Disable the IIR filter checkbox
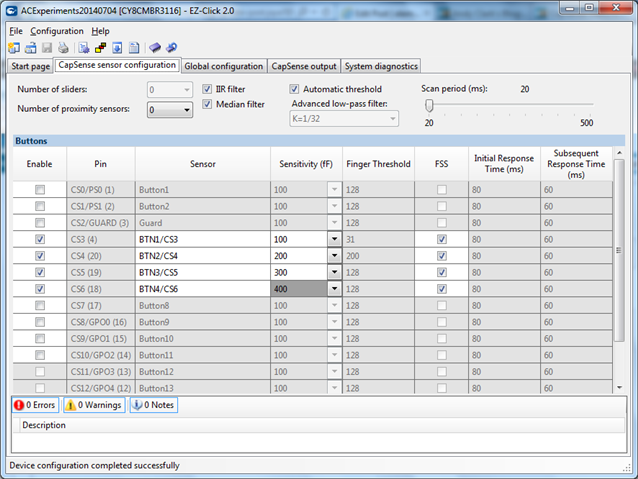The width and height of the screenshot is (638, 479). click(208, 89)
